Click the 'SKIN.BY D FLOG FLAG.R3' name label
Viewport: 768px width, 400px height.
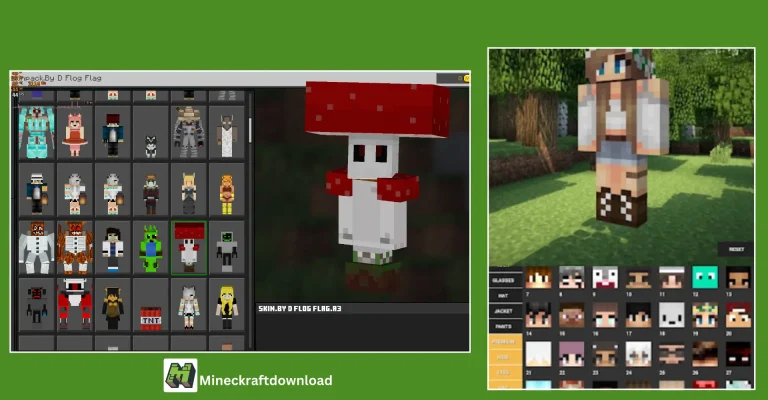[x=300, y=308]
